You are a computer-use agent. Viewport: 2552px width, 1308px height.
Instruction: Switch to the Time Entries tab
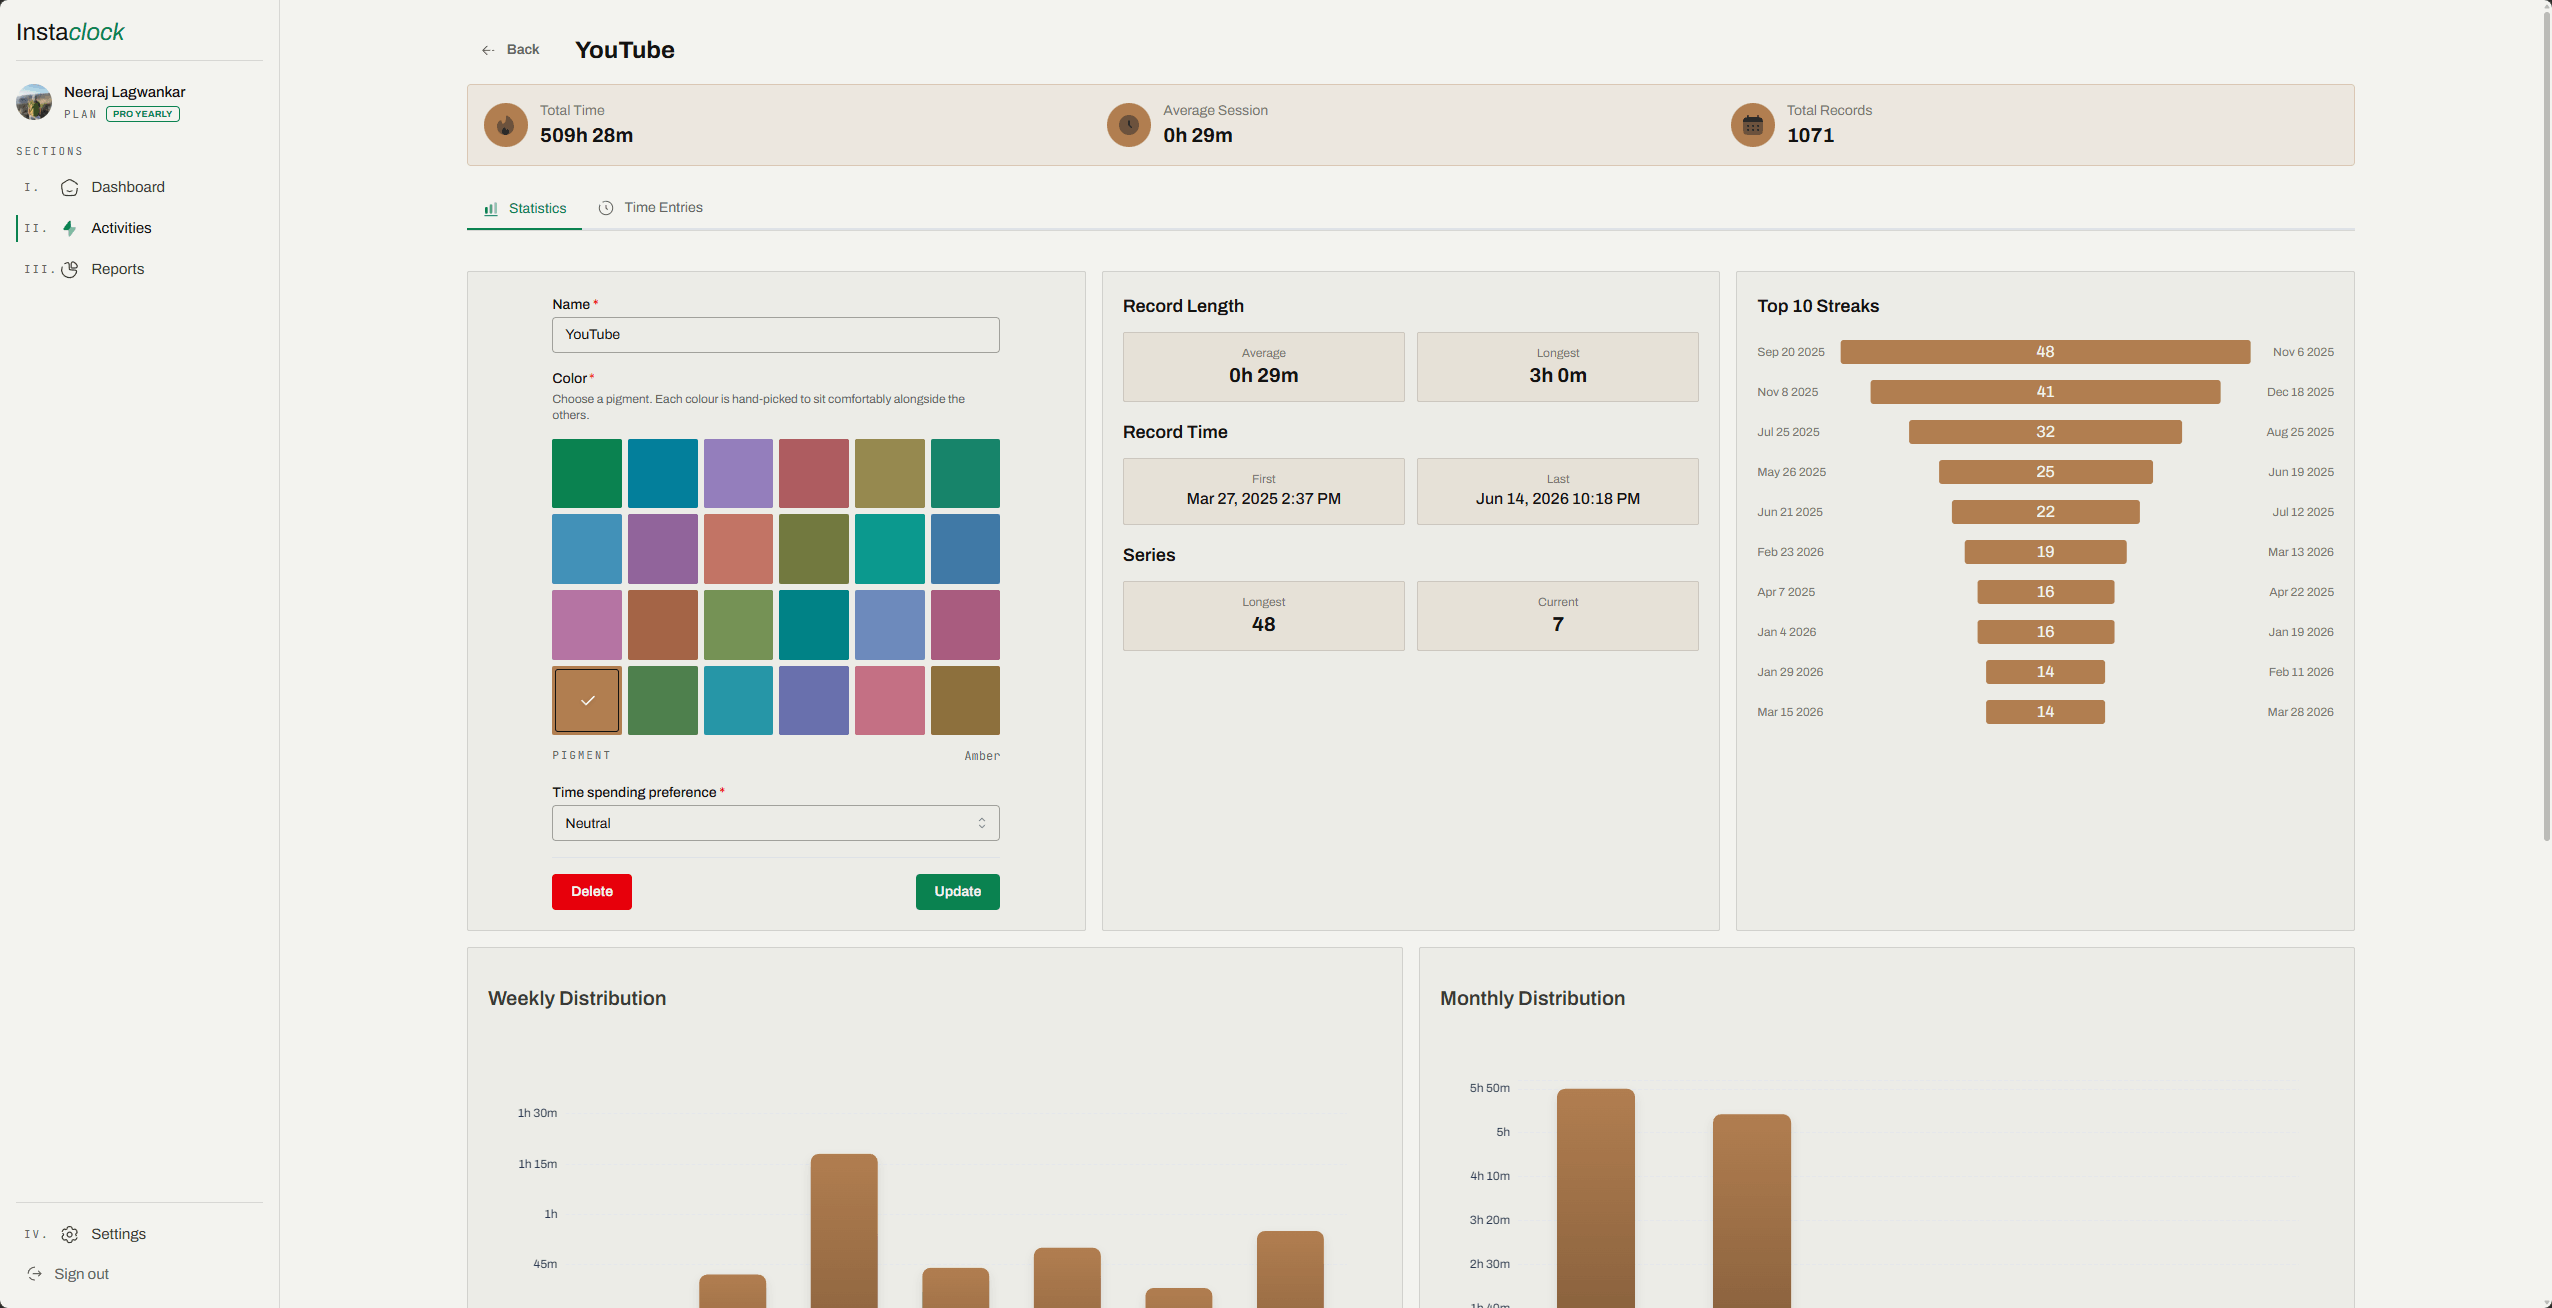coord(650,208)
